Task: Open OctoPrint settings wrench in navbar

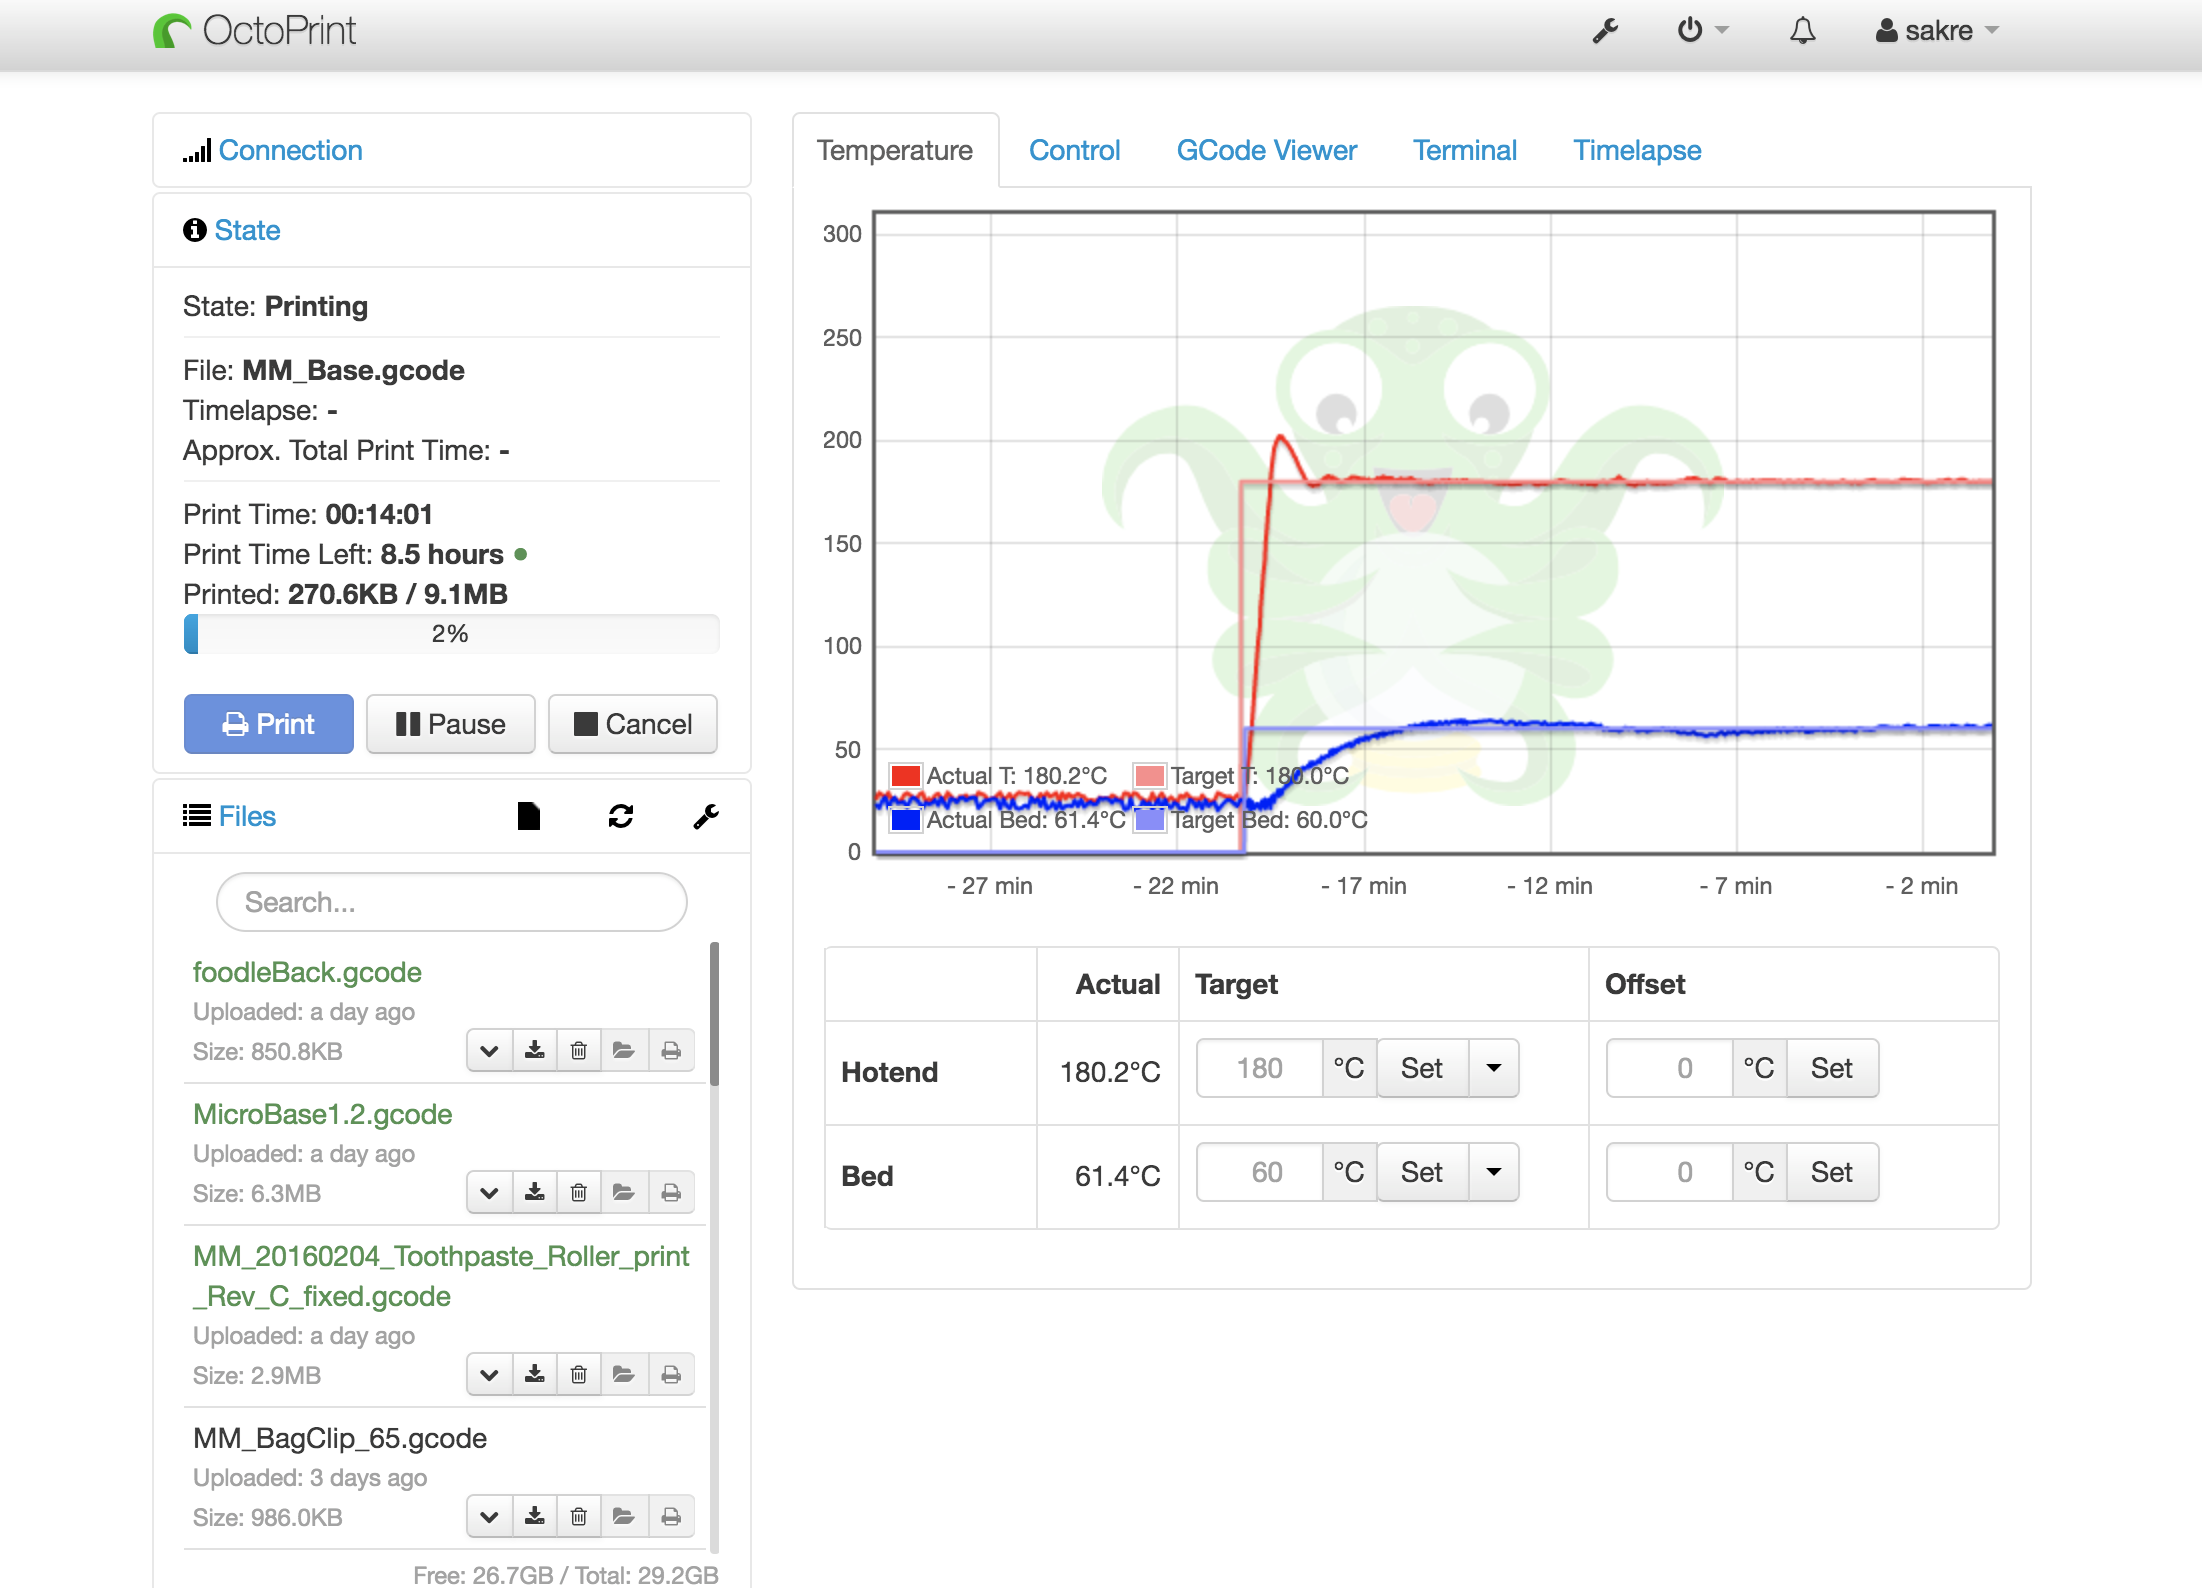Action: (x=1605, y=31)
